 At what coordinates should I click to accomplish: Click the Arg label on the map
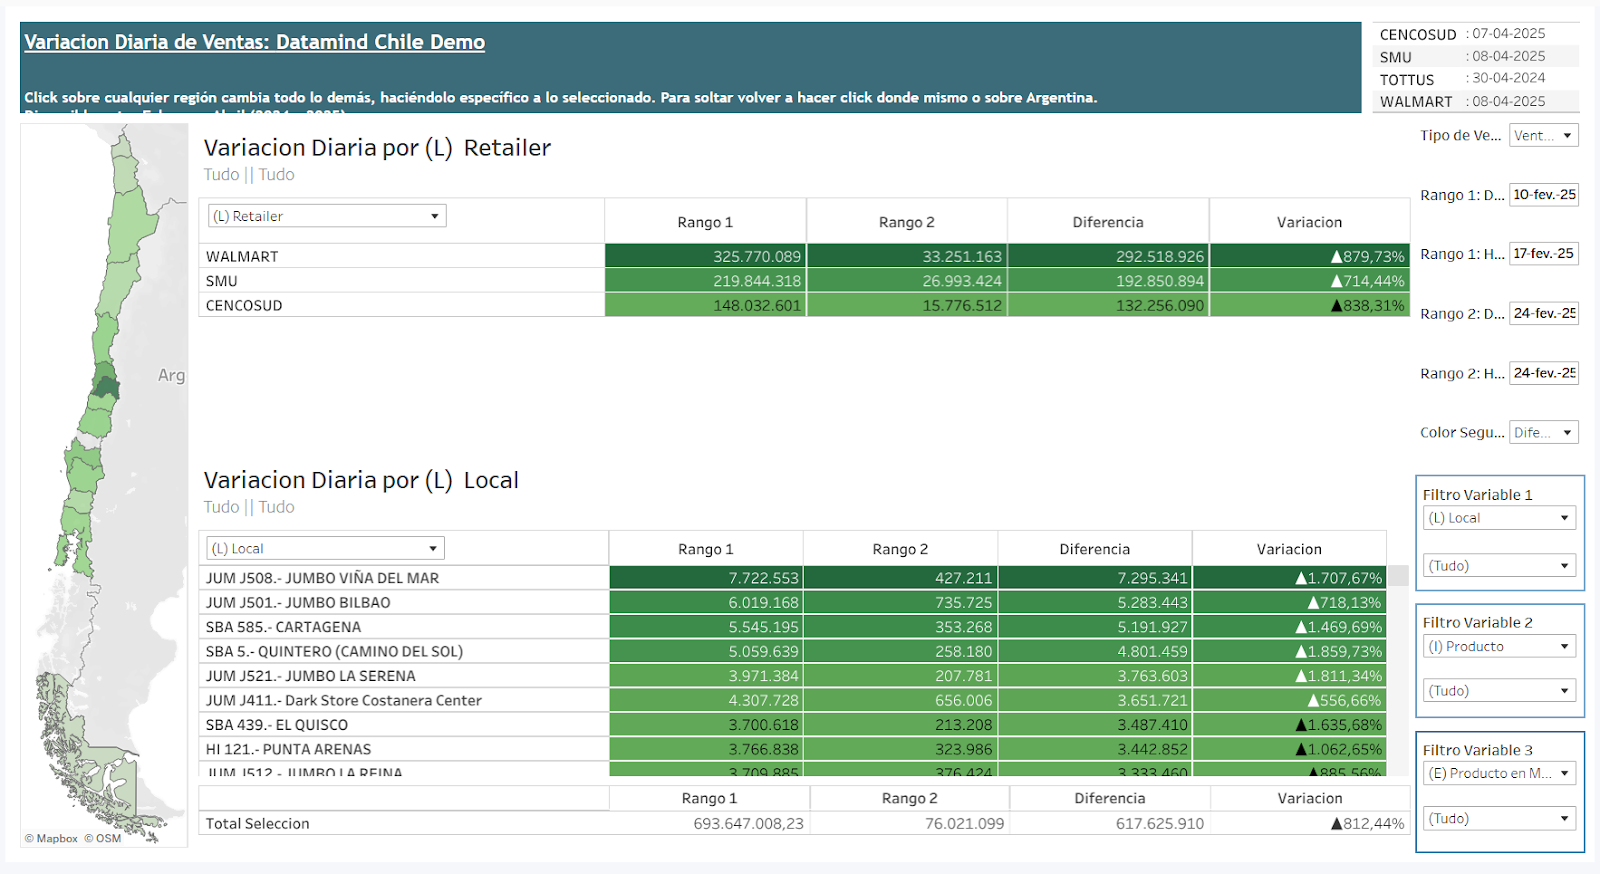point(172,375)
